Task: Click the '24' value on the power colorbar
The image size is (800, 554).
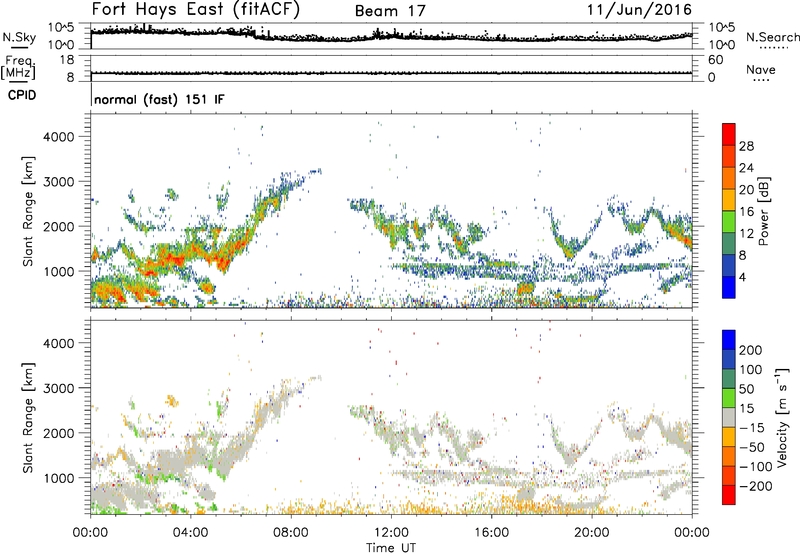Action: pos(746,168)
